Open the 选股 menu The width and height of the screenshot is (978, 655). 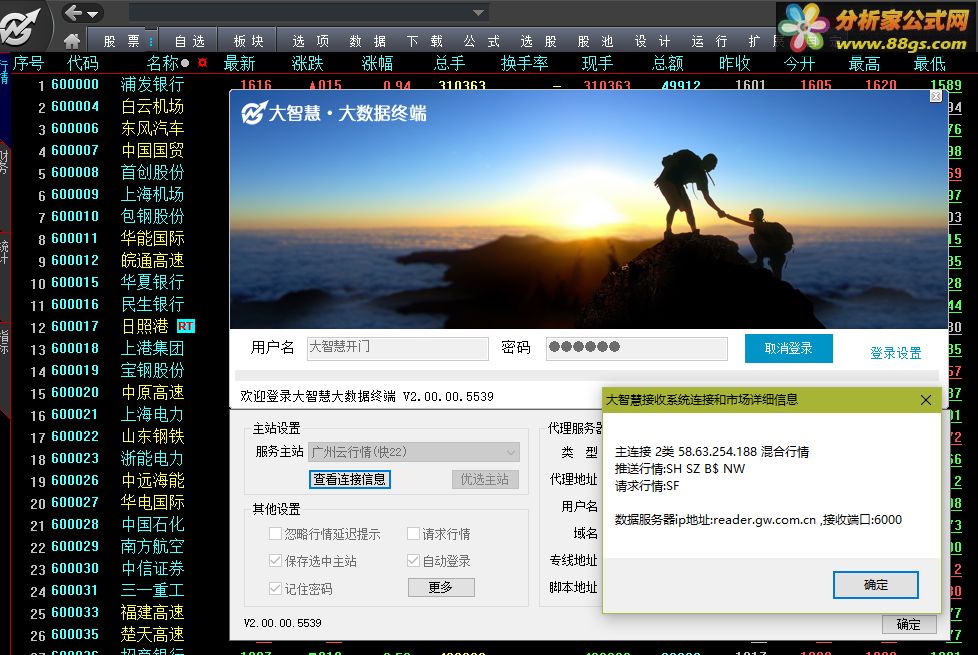(538, 41)
